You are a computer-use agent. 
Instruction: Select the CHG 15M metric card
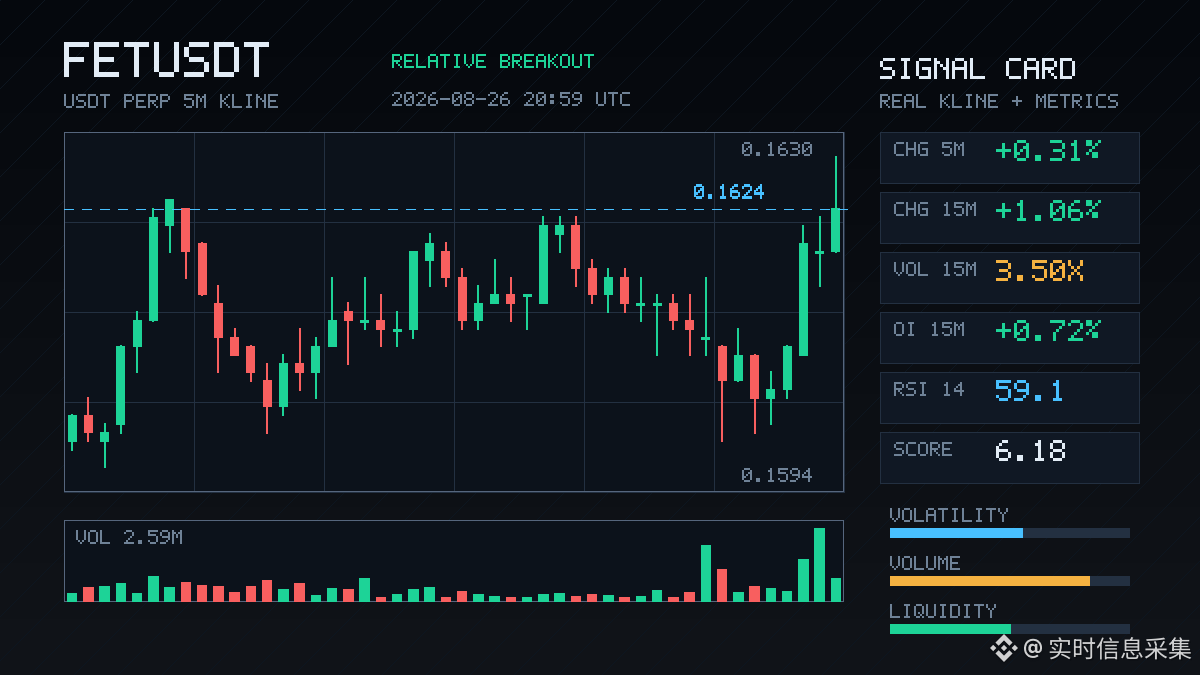[1009, 218]
